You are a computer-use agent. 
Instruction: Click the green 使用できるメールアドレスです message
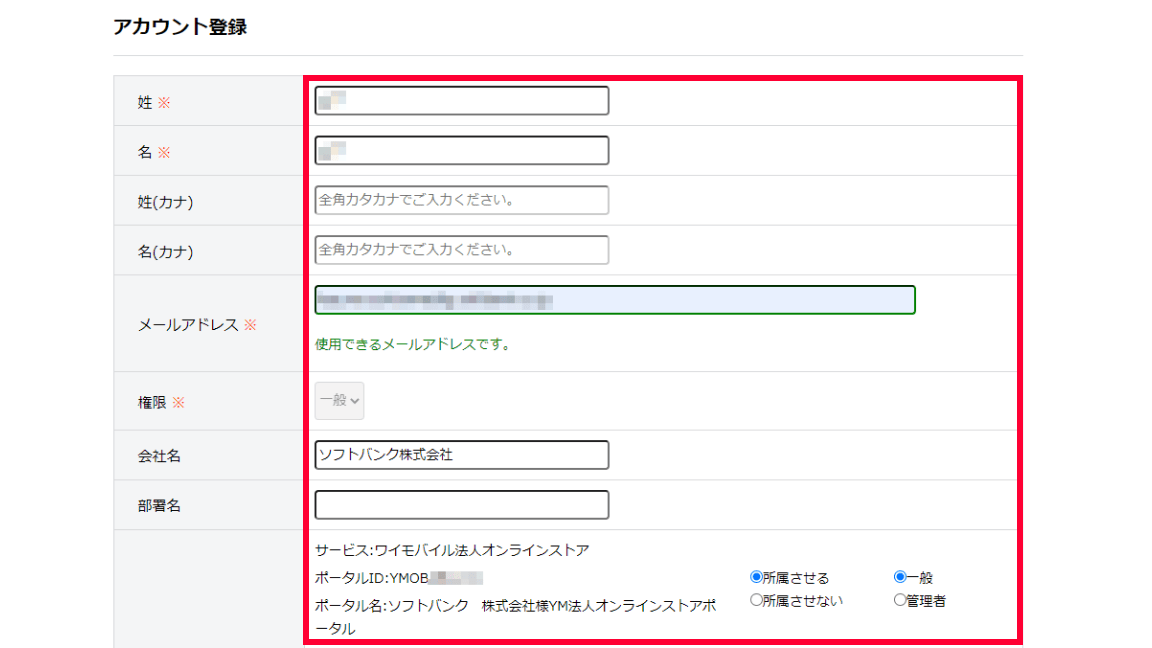[x=413, y=345]
